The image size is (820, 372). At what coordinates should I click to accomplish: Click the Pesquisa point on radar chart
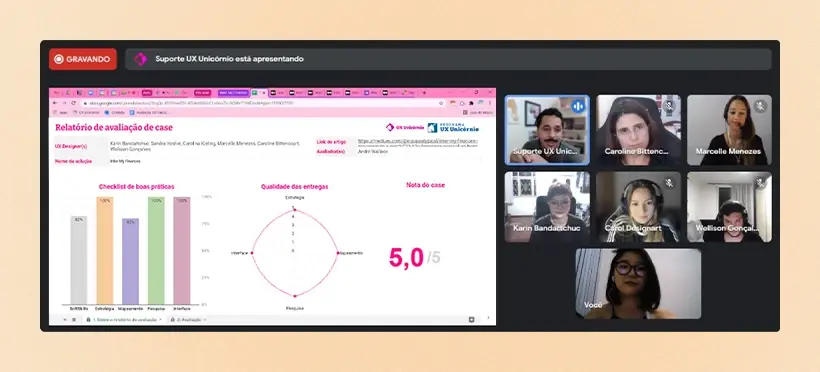294,296
